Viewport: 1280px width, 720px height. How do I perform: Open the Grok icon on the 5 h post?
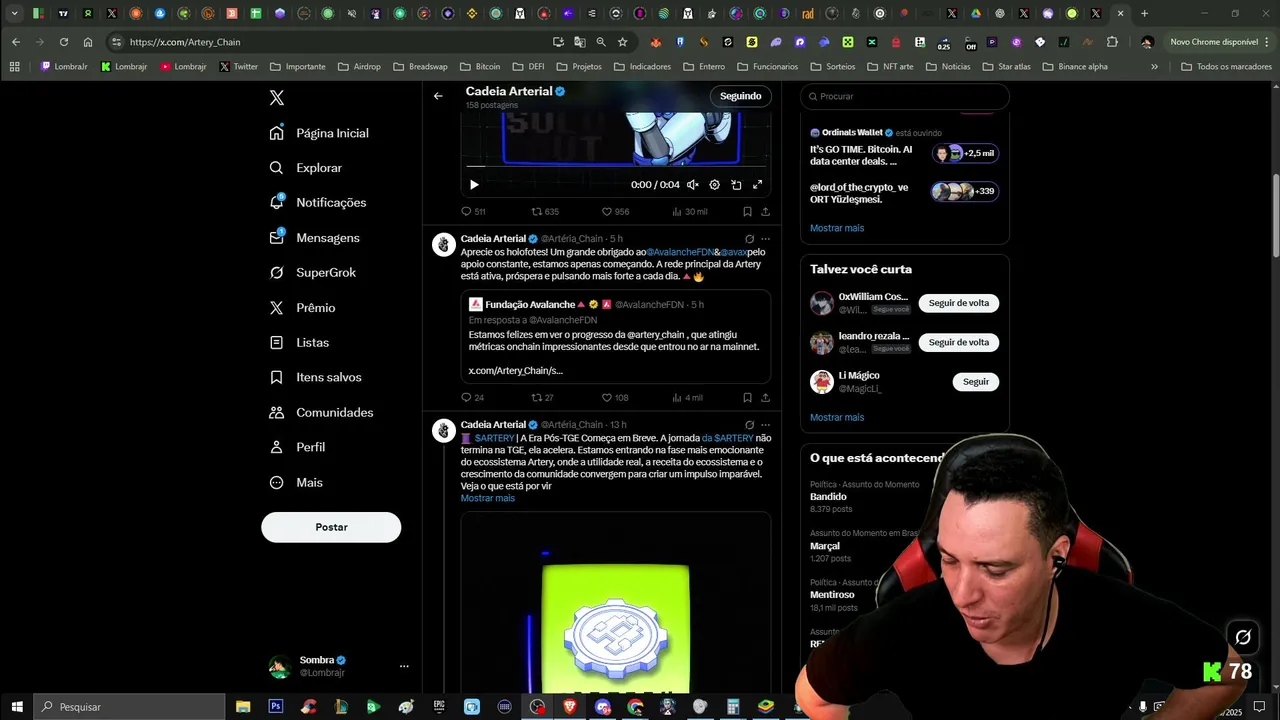(749, 239)
